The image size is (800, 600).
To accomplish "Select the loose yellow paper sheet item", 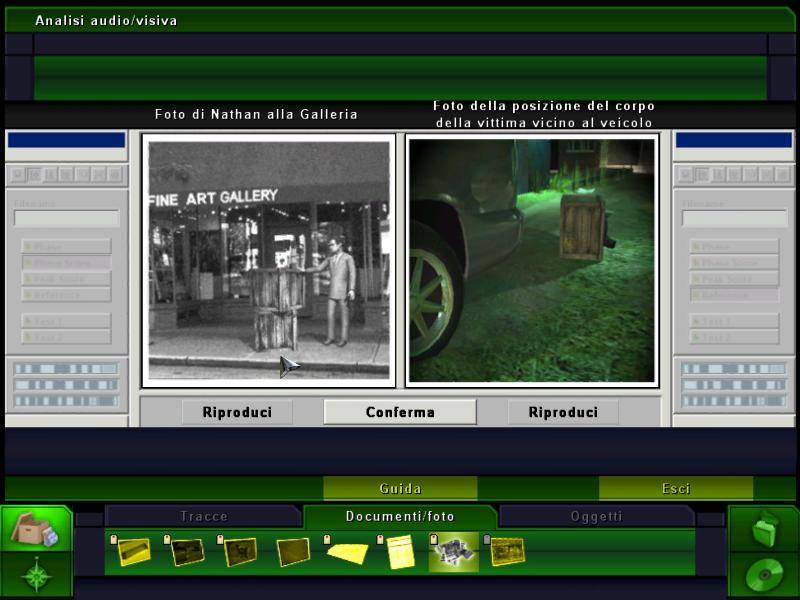I will click(x=347, y=551).
